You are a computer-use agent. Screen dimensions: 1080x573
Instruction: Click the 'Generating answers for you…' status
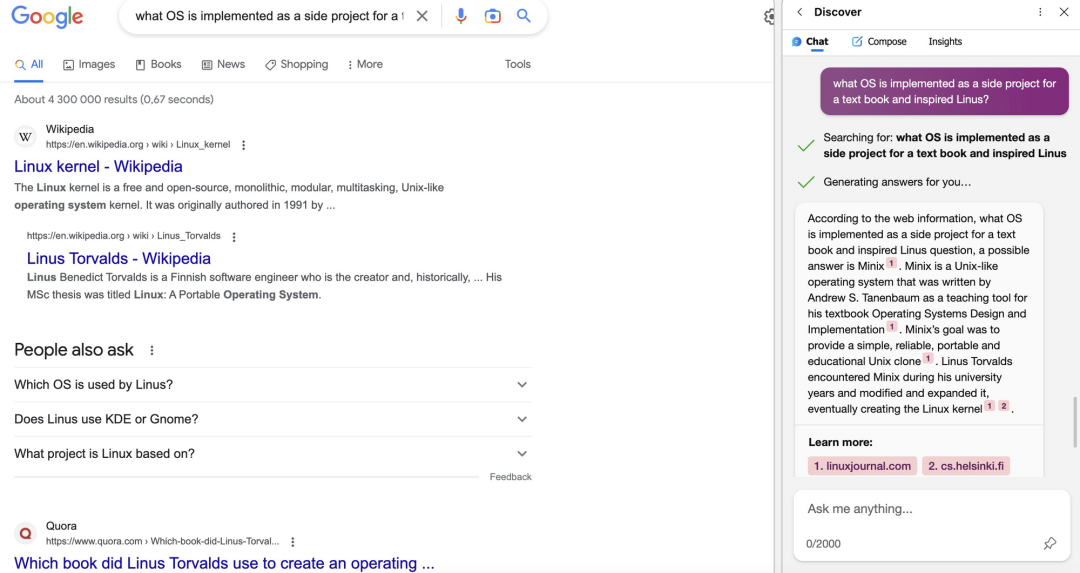click(x=897, y=182)
